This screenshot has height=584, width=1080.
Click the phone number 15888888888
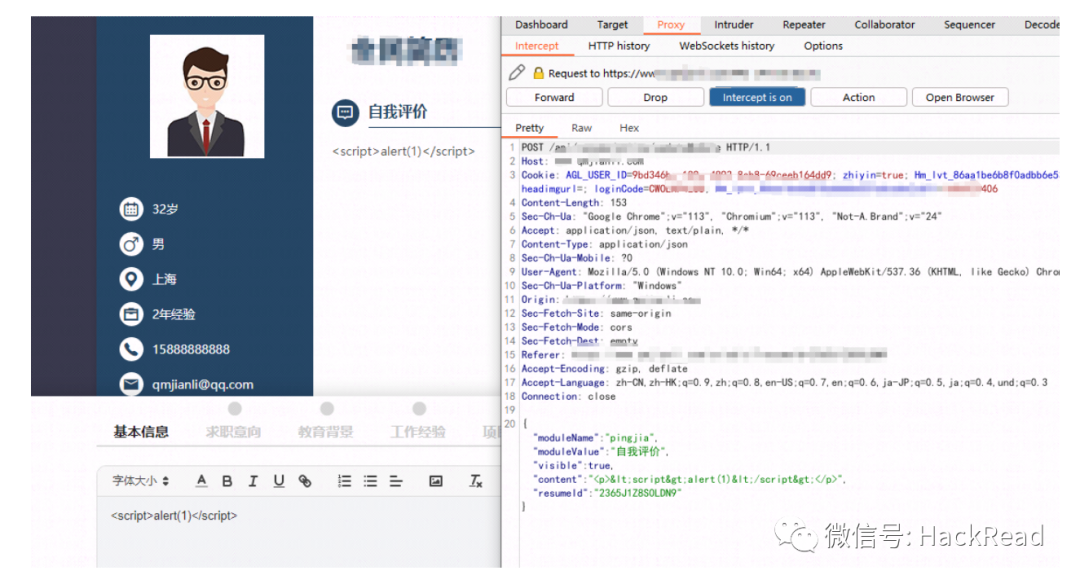tap(191, 349)
